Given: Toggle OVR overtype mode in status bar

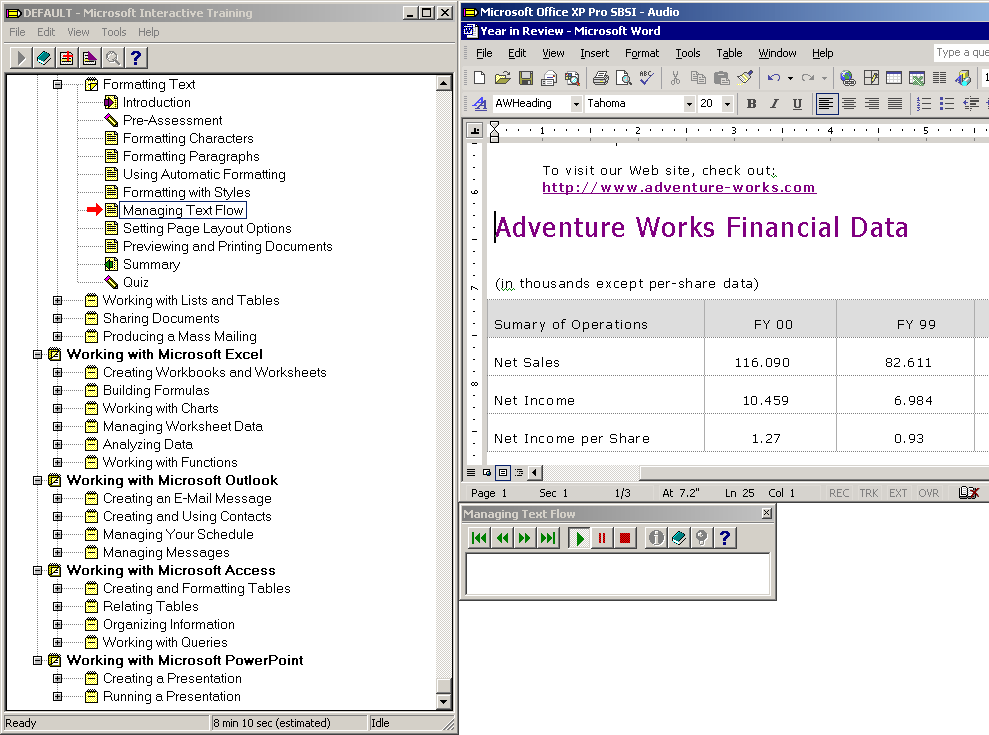Looking at the screenshot, I should tap(928, 493).
